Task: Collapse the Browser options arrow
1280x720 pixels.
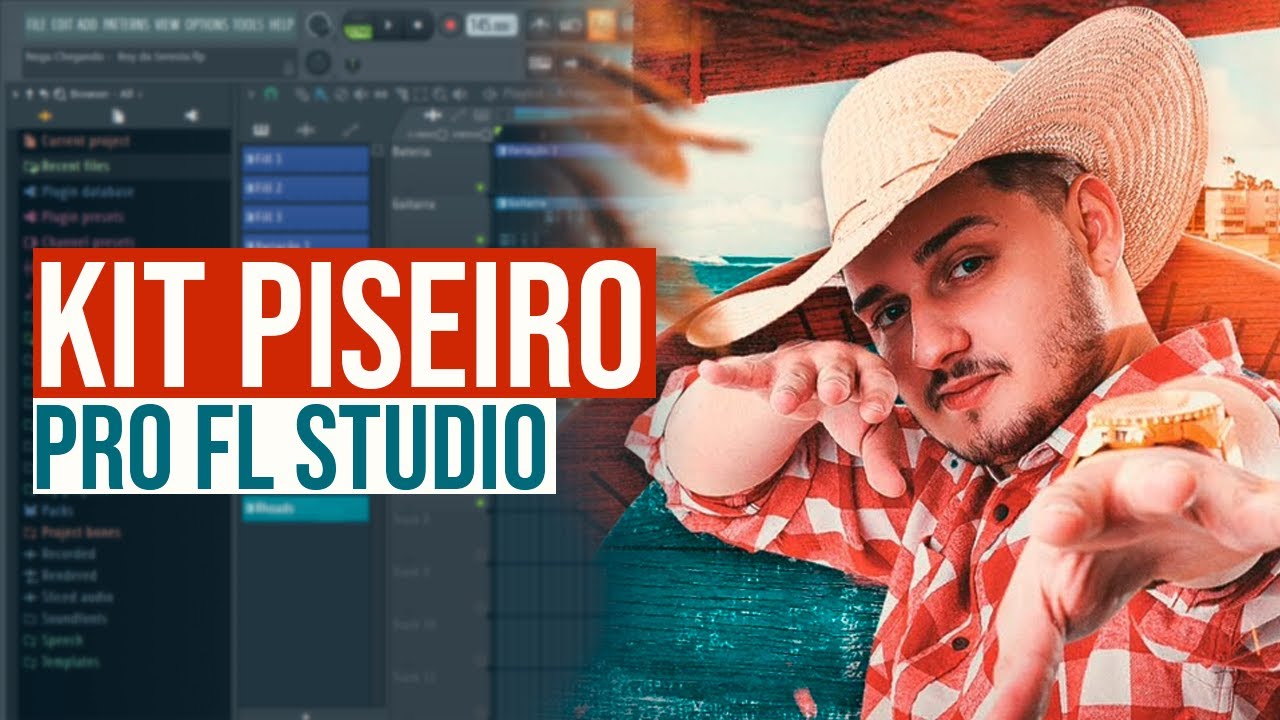Action: pos(17,94)
